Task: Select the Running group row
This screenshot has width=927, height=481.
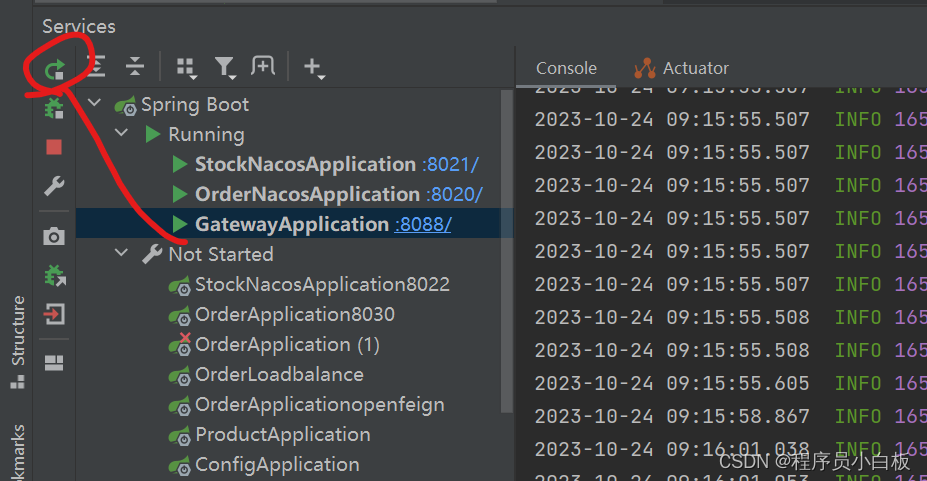Action: click(294, 134)
